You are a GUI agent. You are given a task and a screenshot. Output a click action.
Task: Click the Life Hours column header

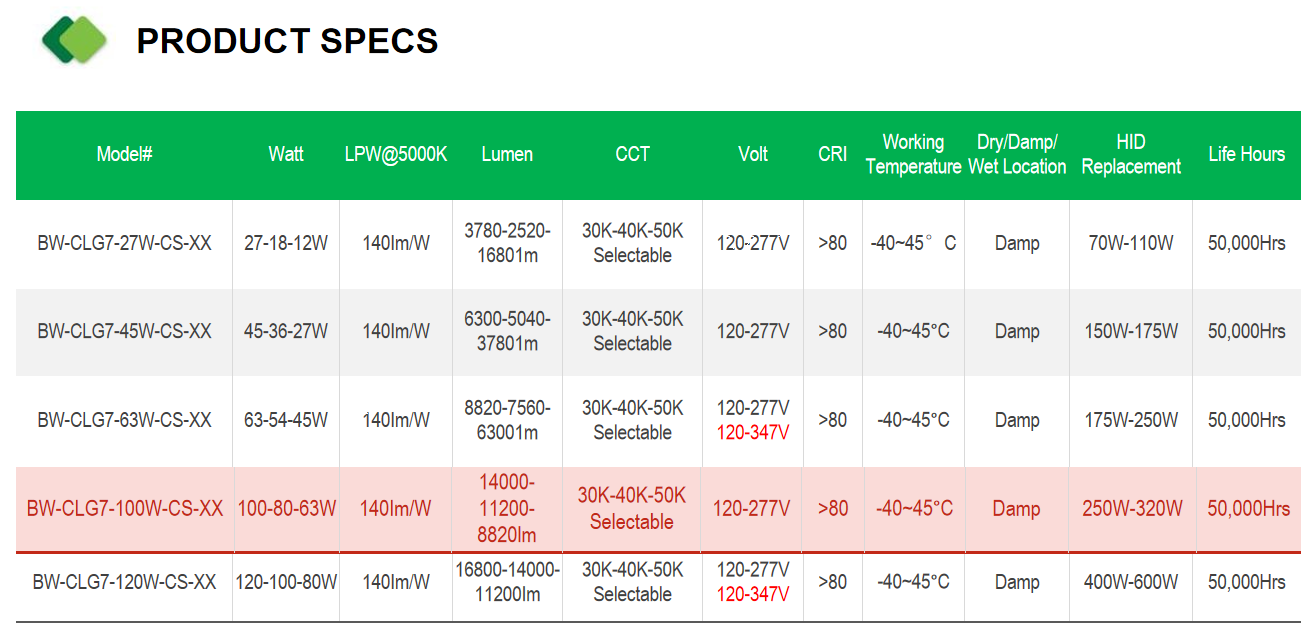tap(1246, 154)
